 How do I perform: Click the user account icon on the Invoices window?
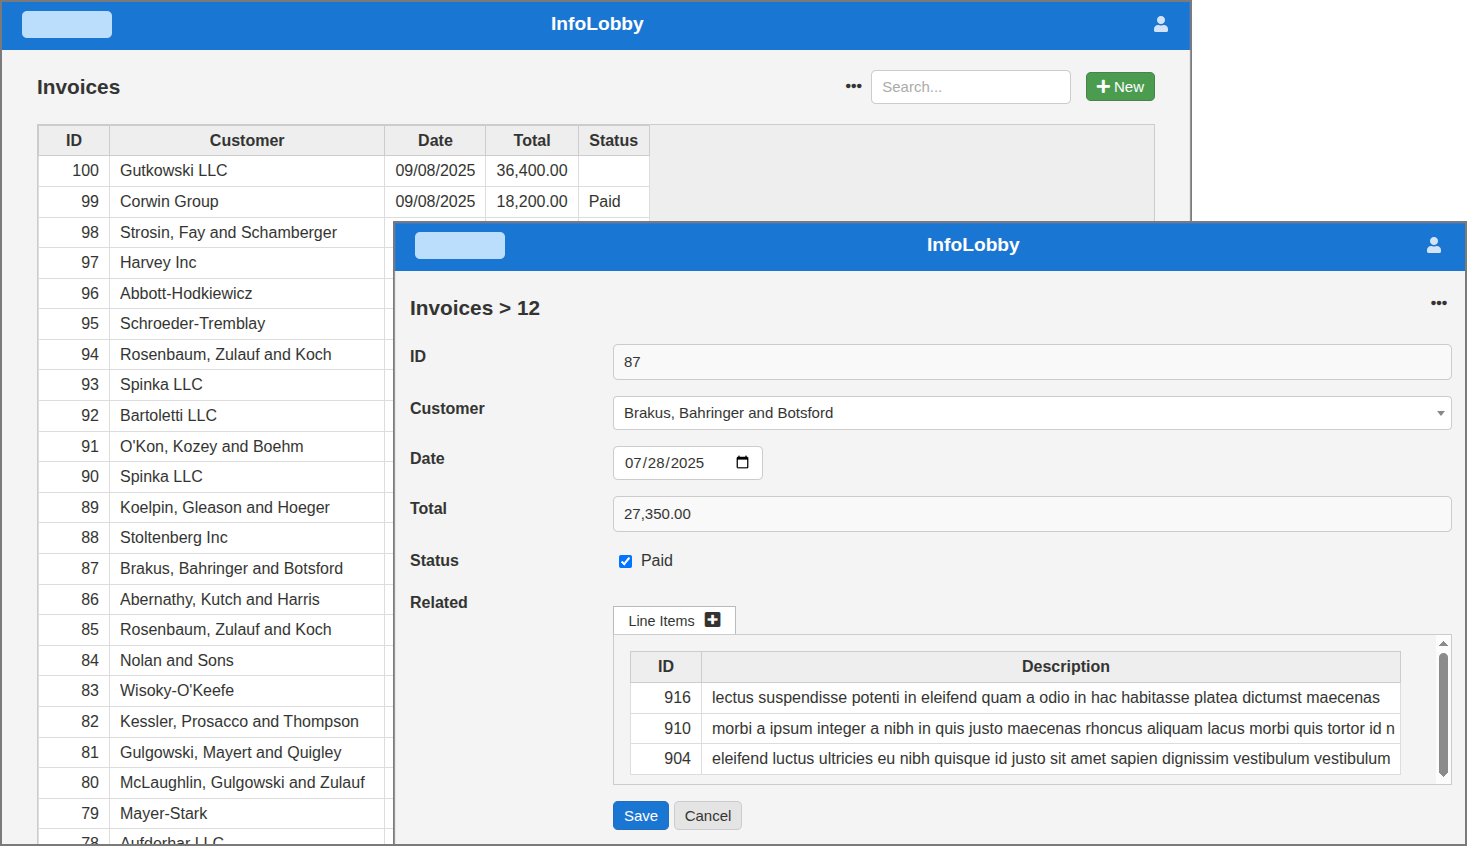point(1161,23)
